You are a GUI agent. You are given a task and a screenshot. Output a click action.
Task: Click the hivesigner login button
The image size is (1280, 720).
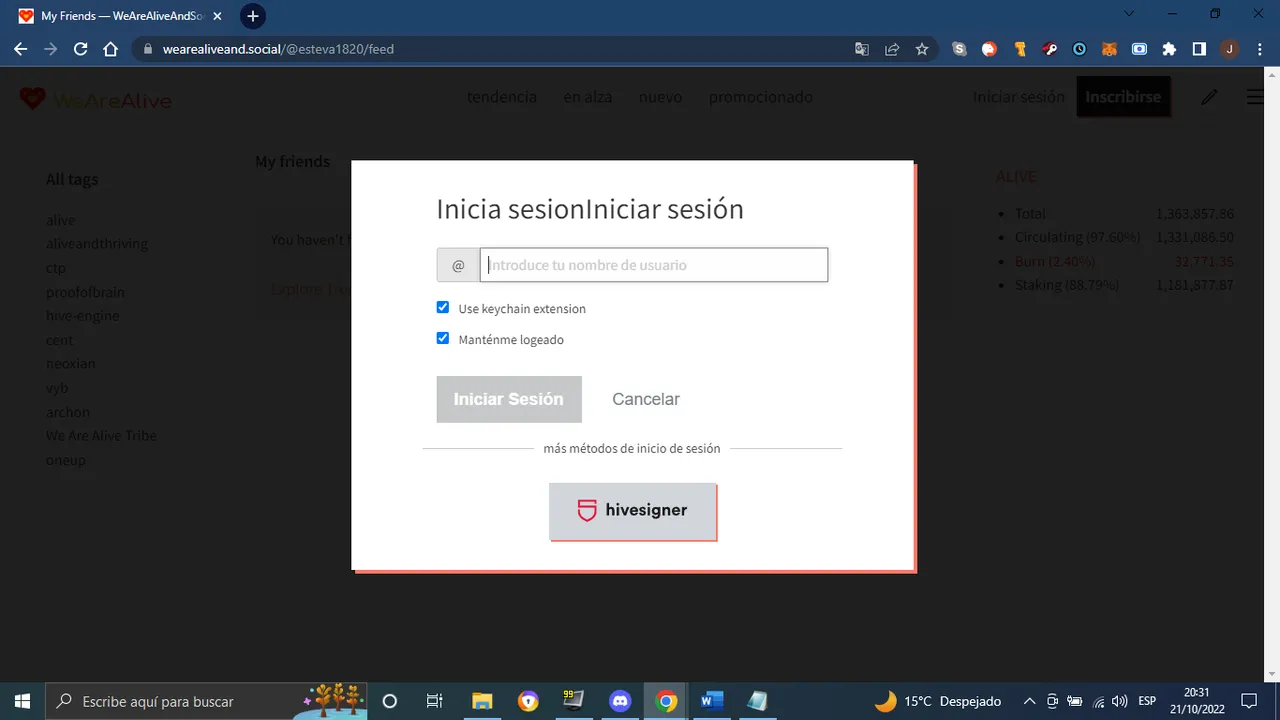click(633, 511)
